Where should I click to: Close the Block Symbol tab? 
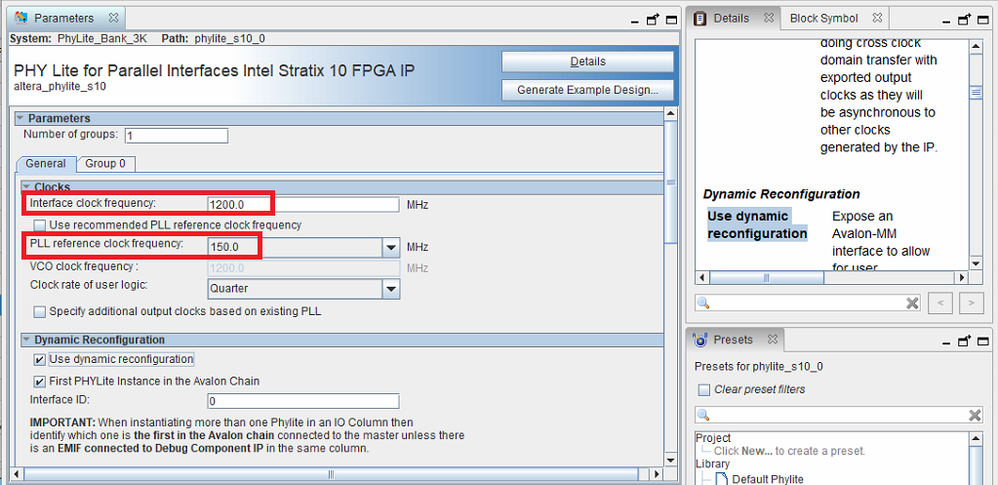877,18
